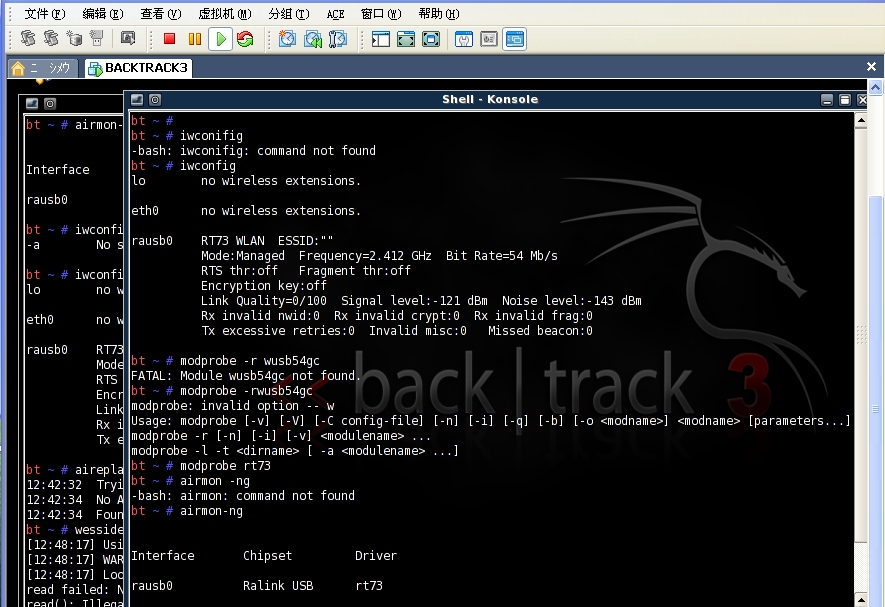The height and width of the screenshot is (607, 885).
Task: Click the "airmon-ng" command in Konsole
Action: pyautogui.click(x=211, y=511)
